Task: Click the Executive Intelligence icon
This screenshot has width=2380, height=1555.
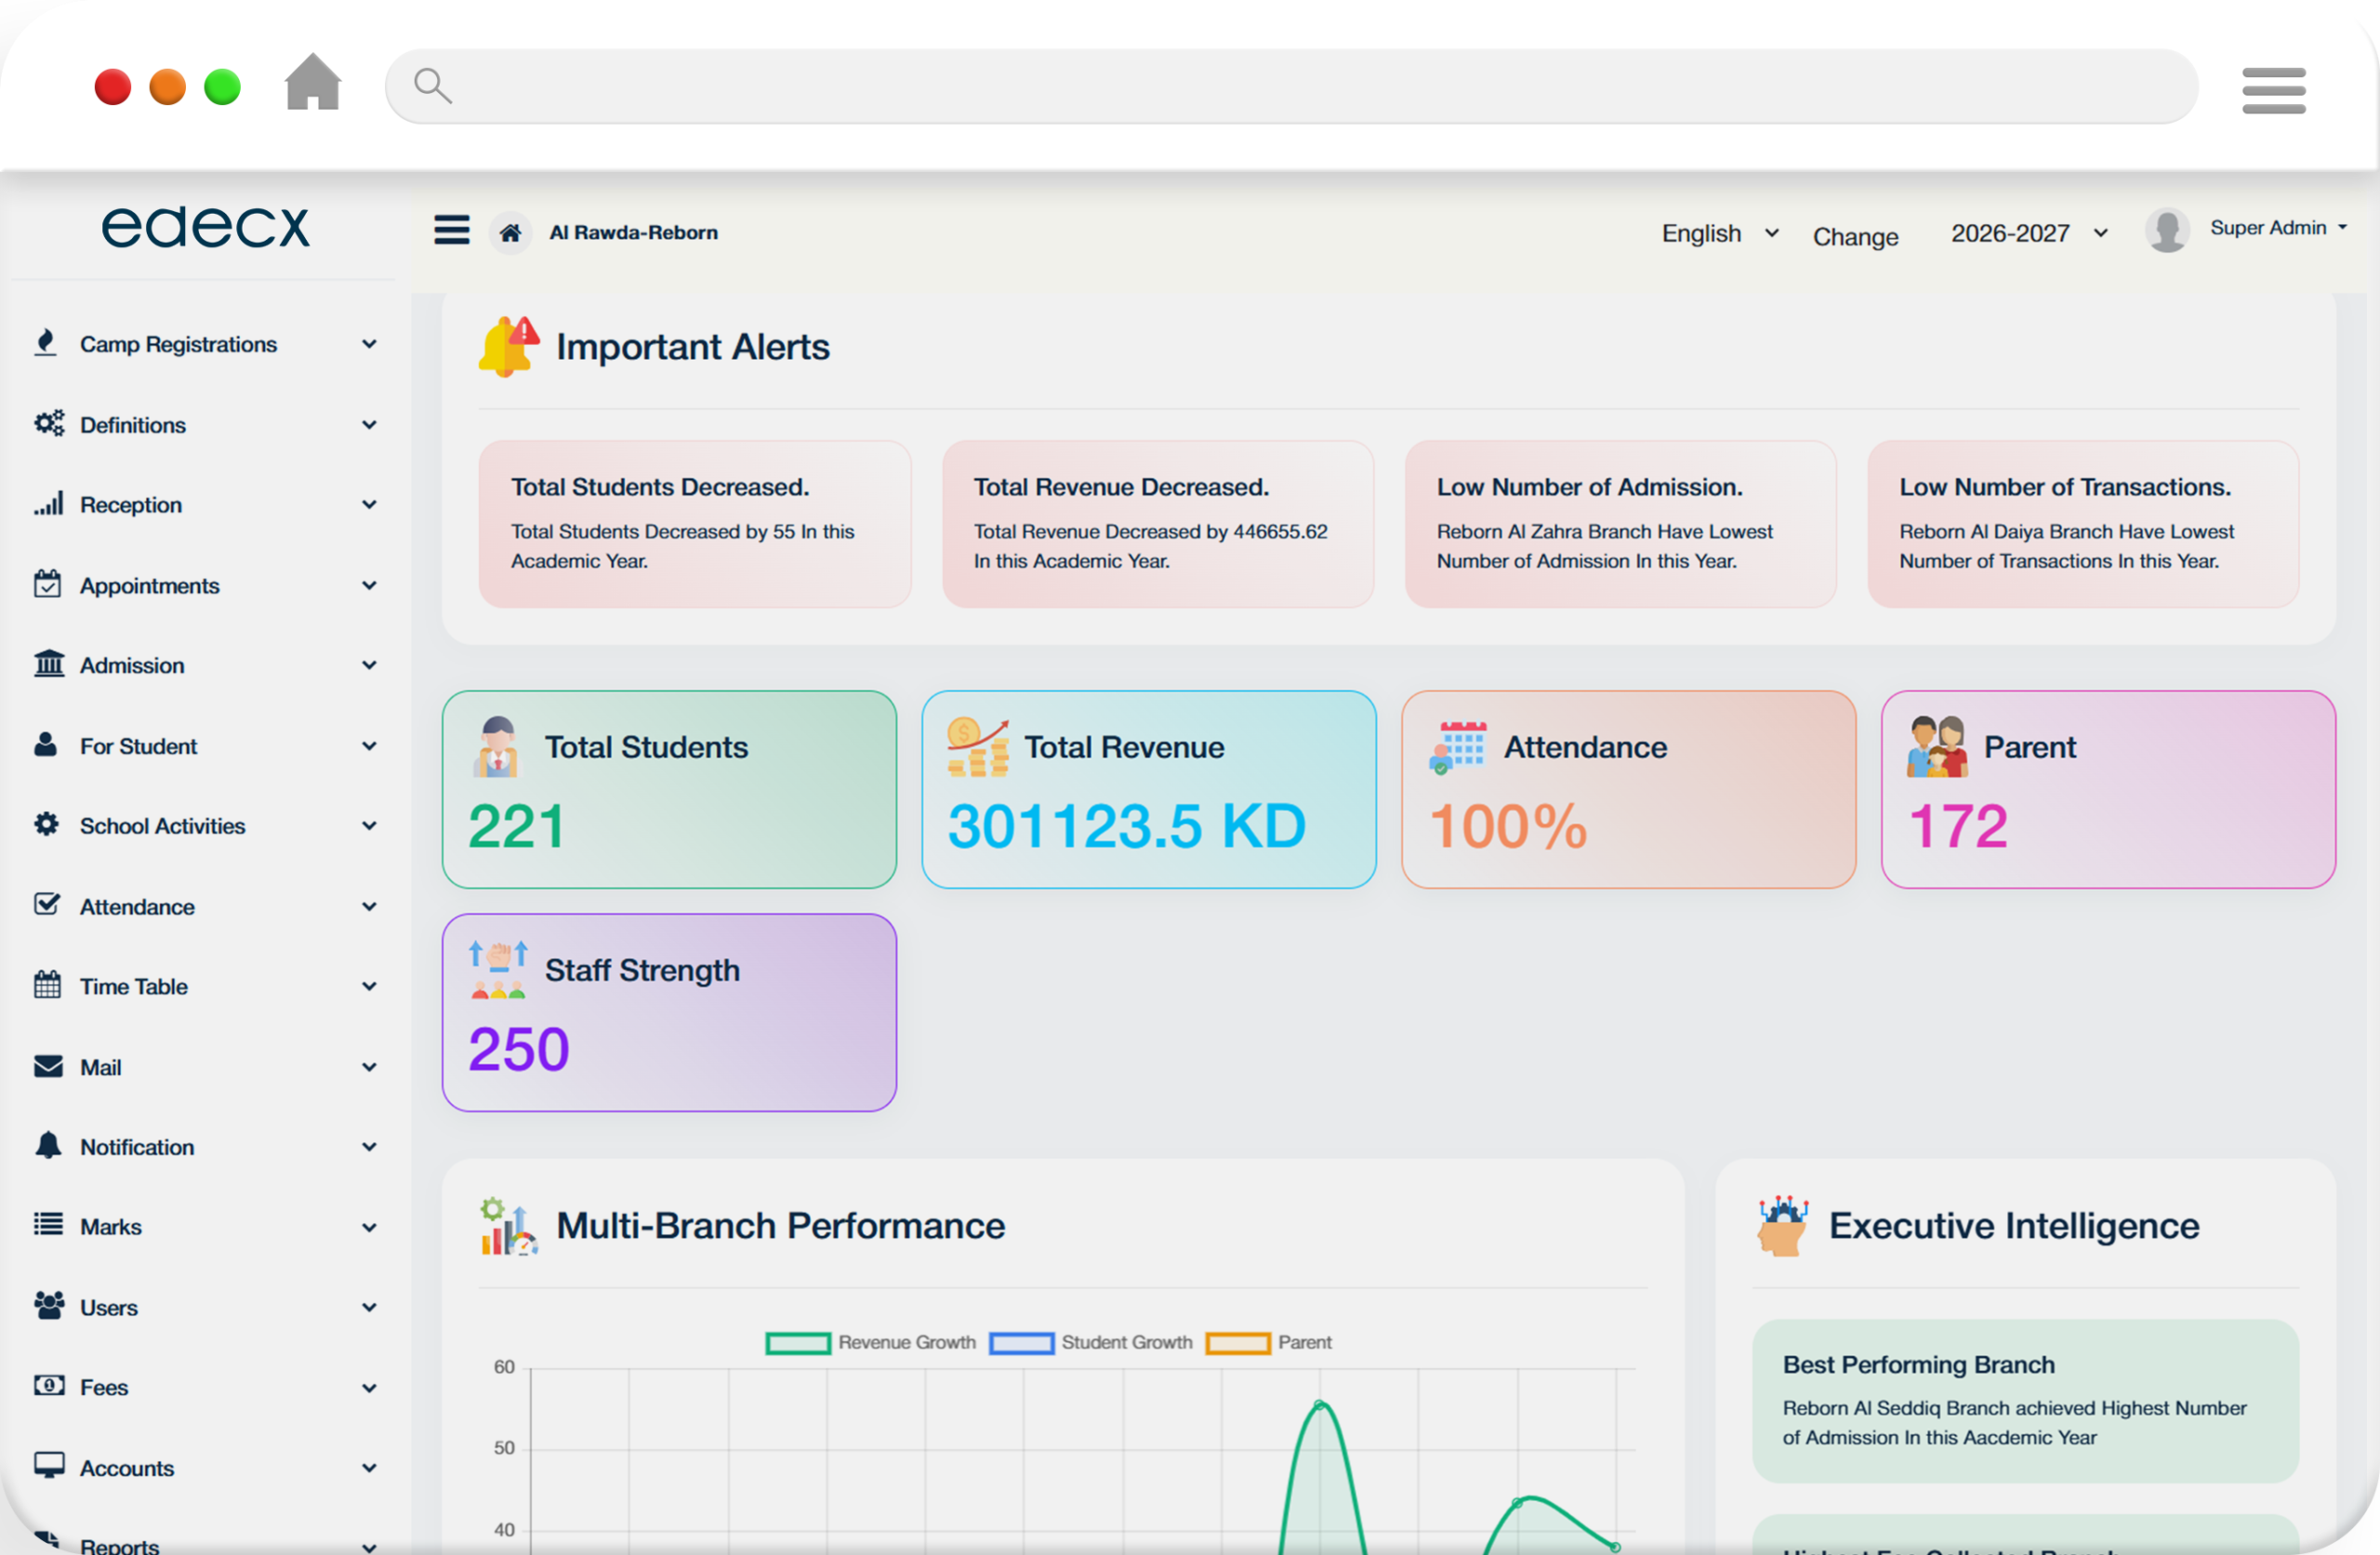Action: click(x=1783, y=1226)
